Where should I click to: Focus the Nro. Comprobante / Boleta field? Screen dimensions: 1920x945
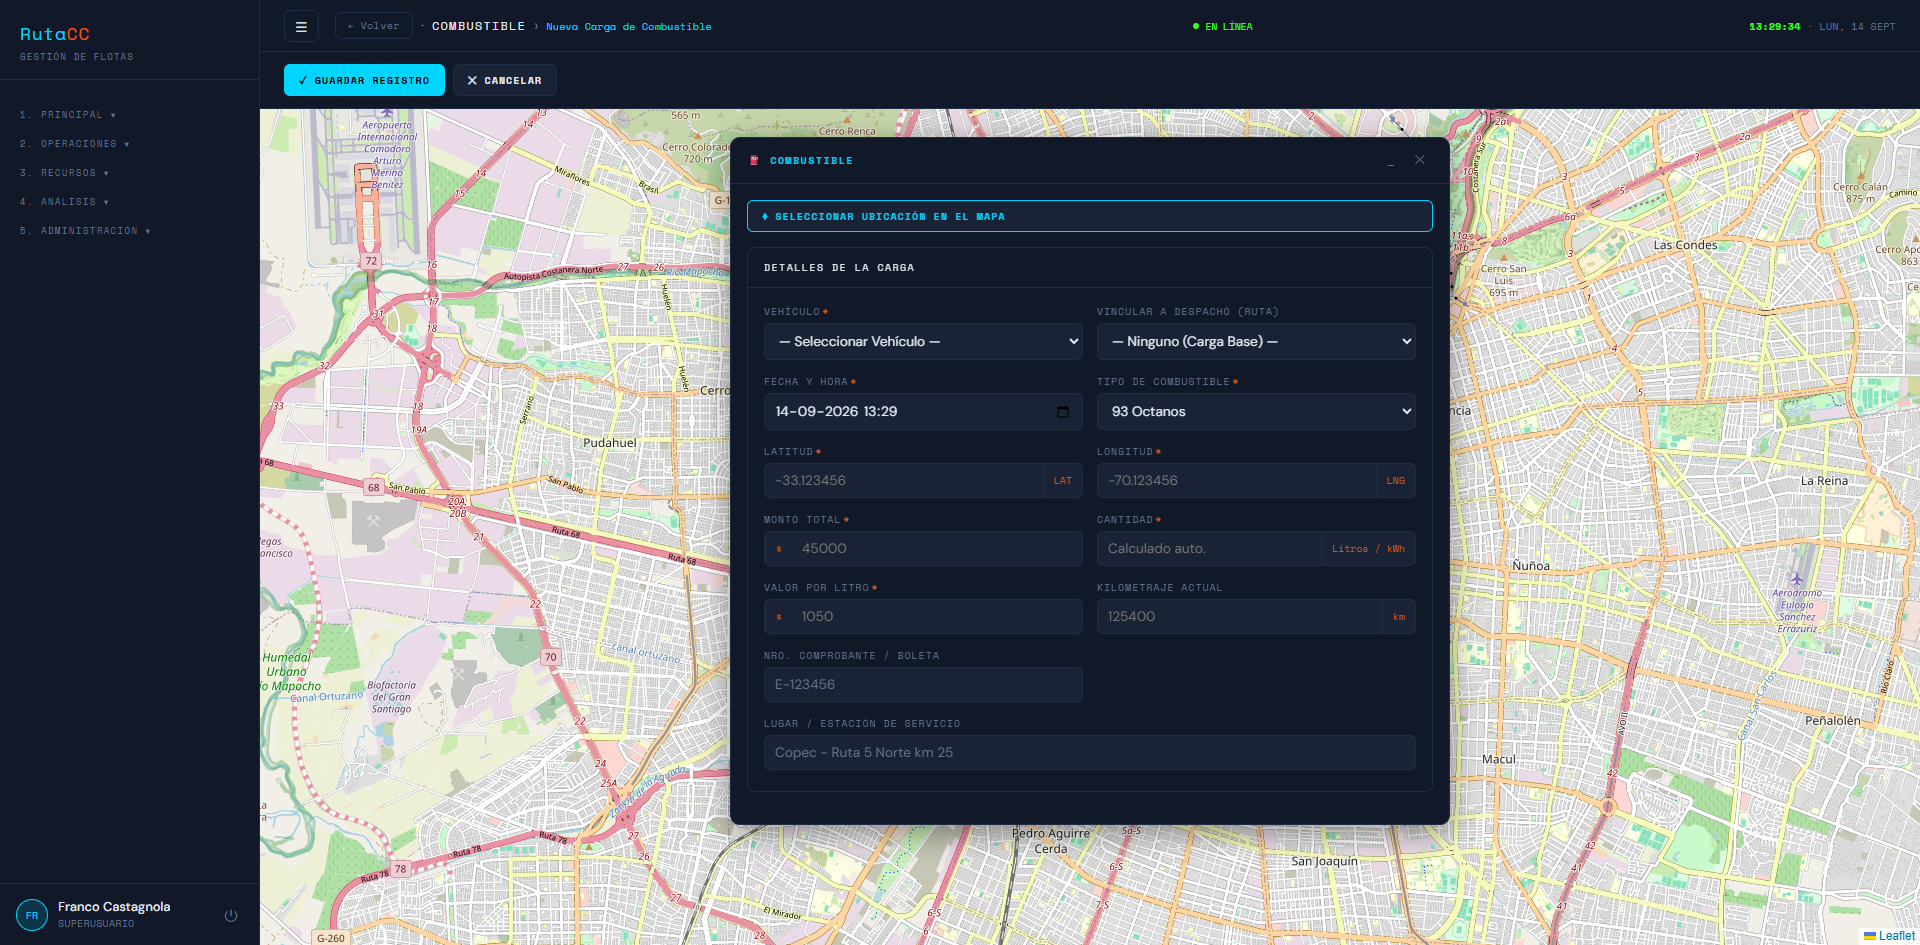pos(923,685)
